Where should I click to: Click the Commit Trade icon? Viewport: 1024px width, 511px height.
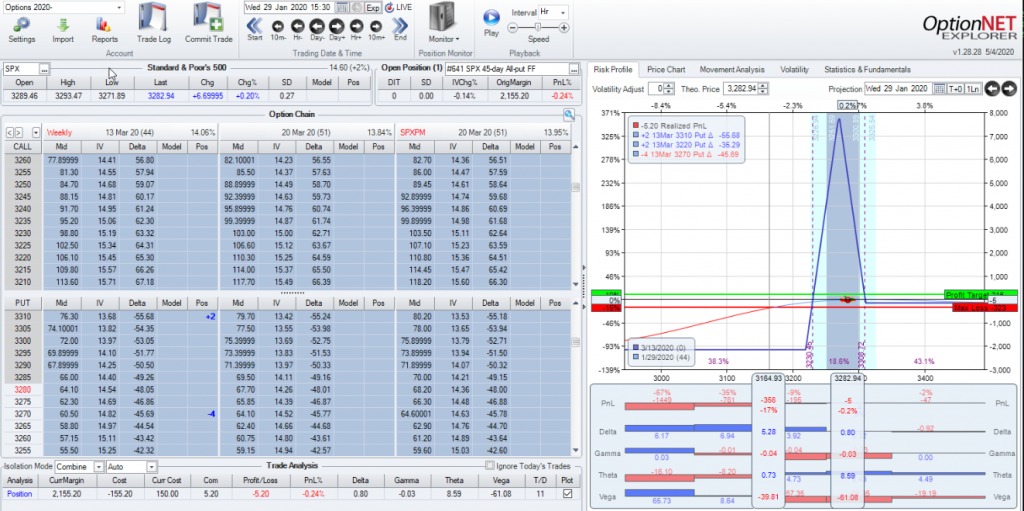coord(208,24)
